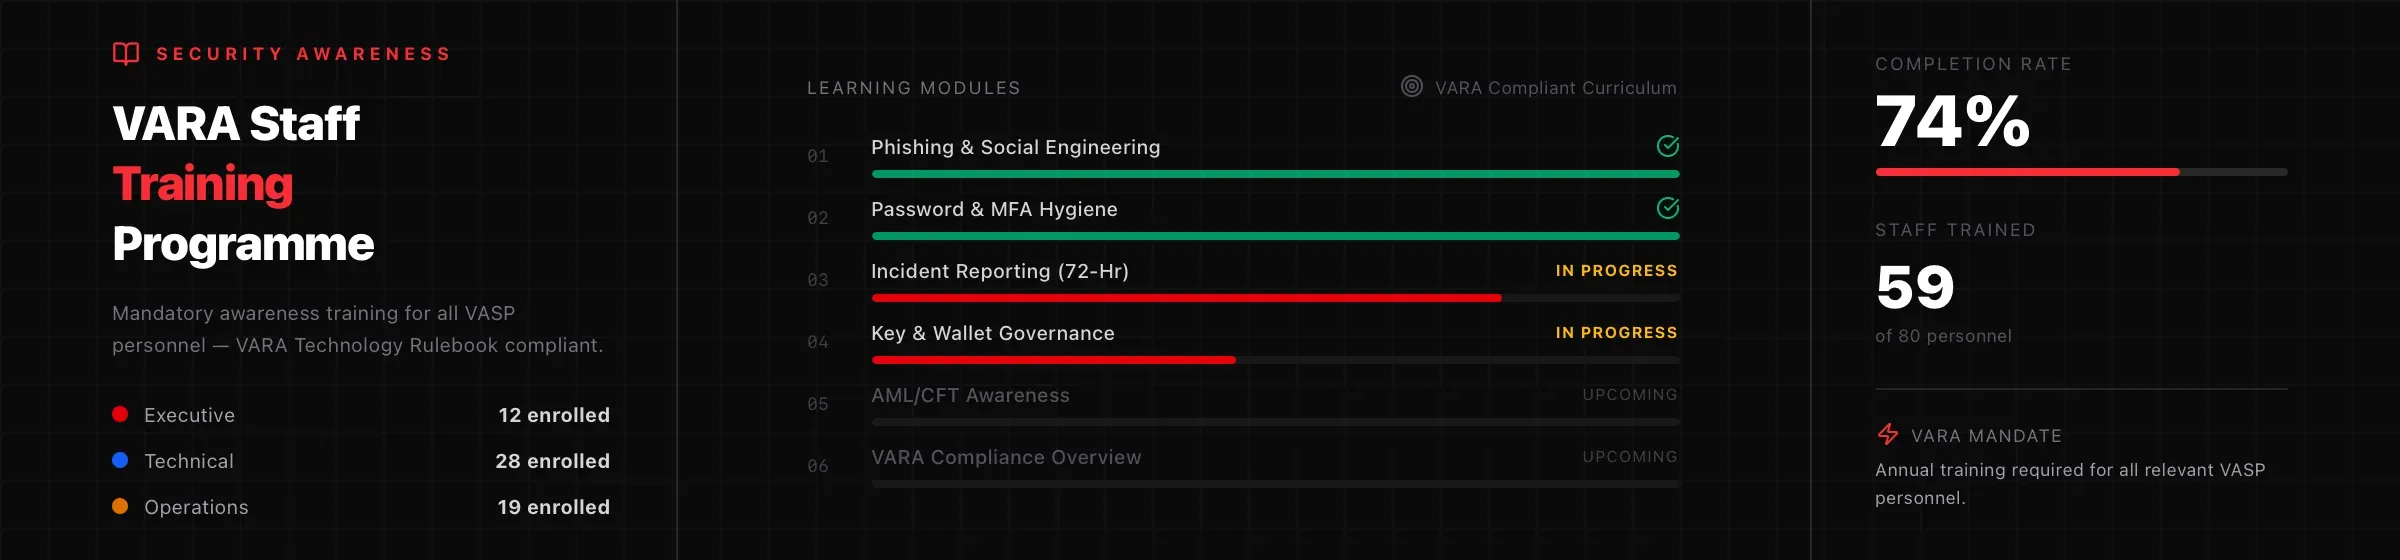
Task: Click the IN PROGRESS badge for Key & Wallet Governance
Action: pos(1616,333)
